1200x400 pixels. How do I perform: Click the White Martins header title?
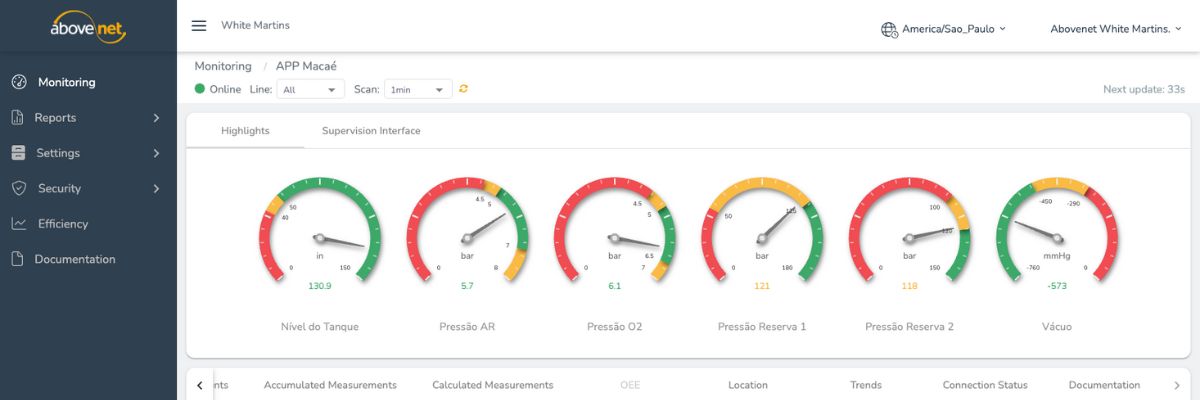[255, 25]
